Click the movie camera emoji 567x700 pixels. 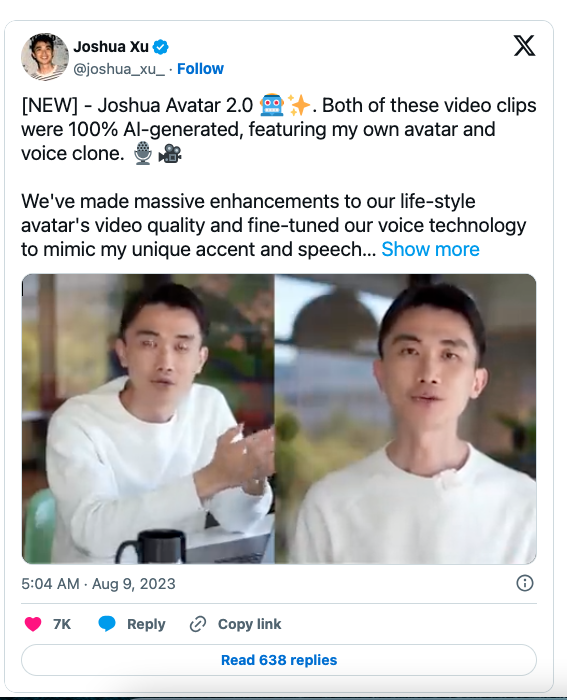170,154
